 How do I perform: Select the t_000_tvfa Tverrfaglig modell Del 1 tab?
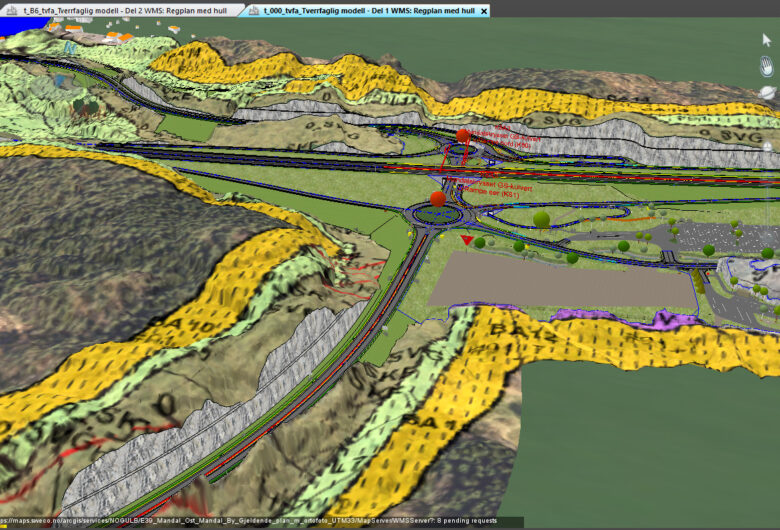click(364, 10)
